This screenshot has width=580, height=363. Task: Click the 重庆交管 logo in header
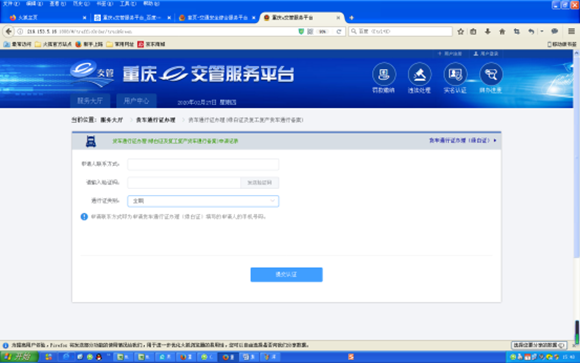pos(92,73)
